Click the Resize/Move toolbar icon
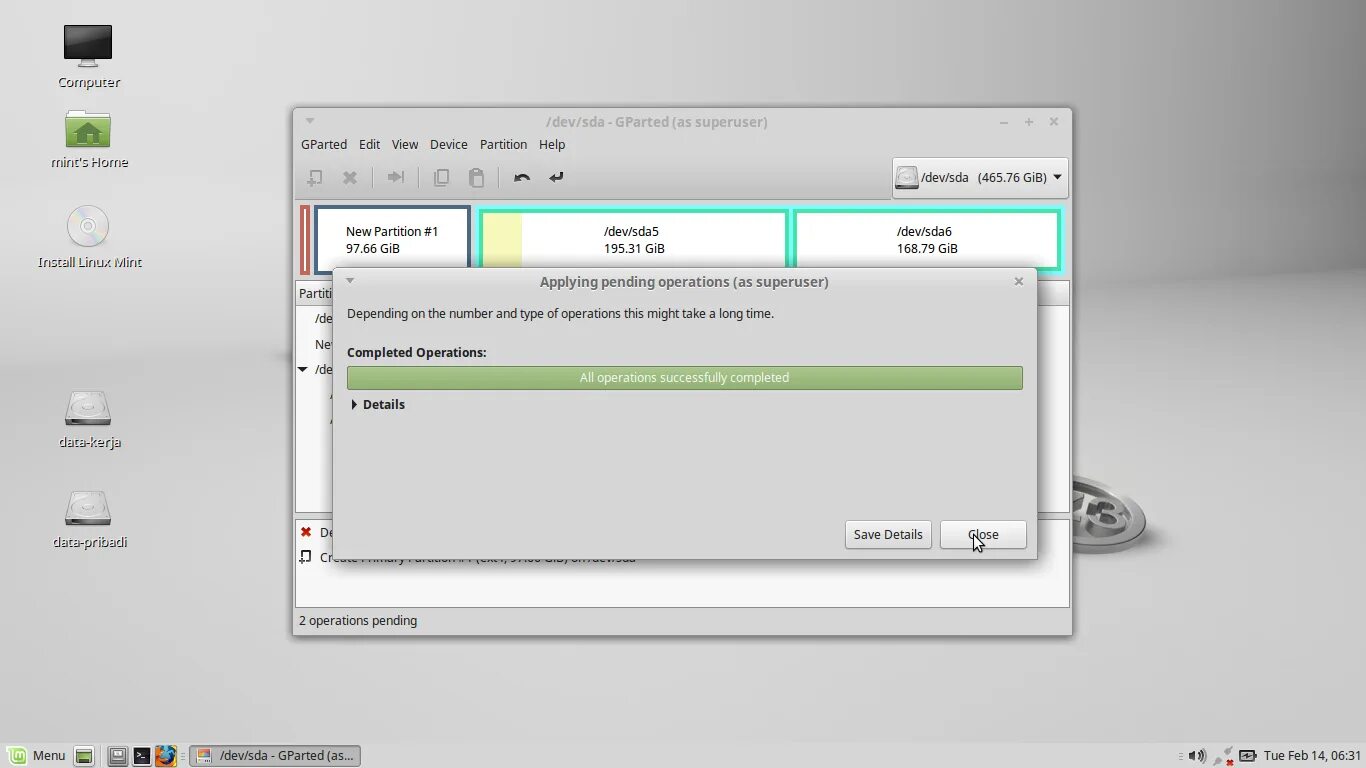This screenshot has width=1366, height=768. point(396,177)
